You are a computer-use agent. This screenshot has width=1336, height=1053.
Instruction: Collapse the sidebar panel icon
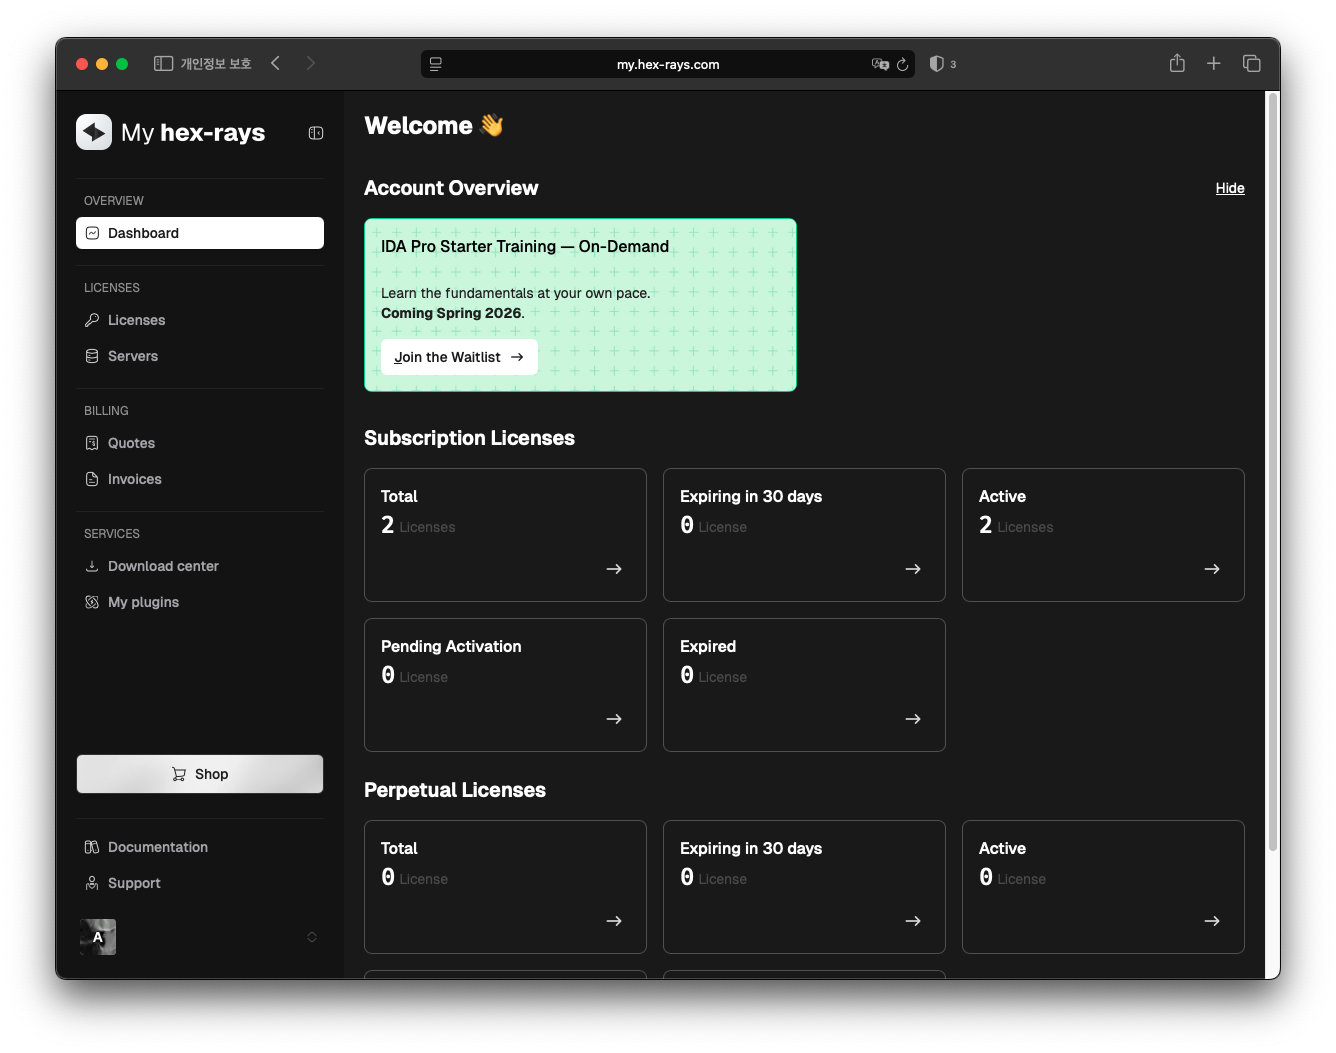click(316, 133)
